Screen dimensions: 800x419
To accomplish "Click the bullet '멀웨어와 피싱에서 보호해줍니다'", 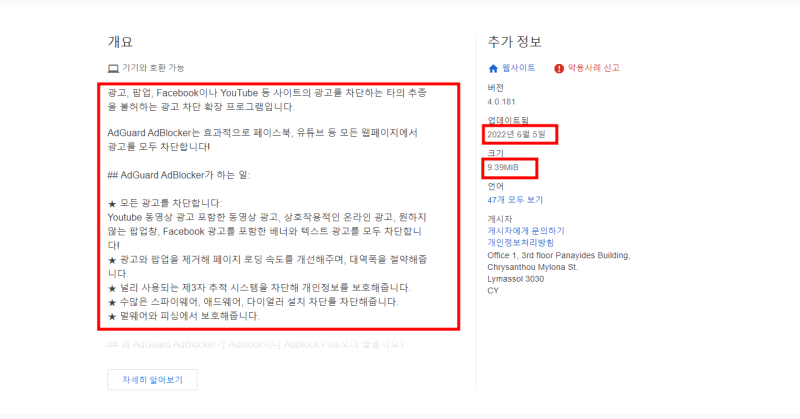I will pos(184,316).
